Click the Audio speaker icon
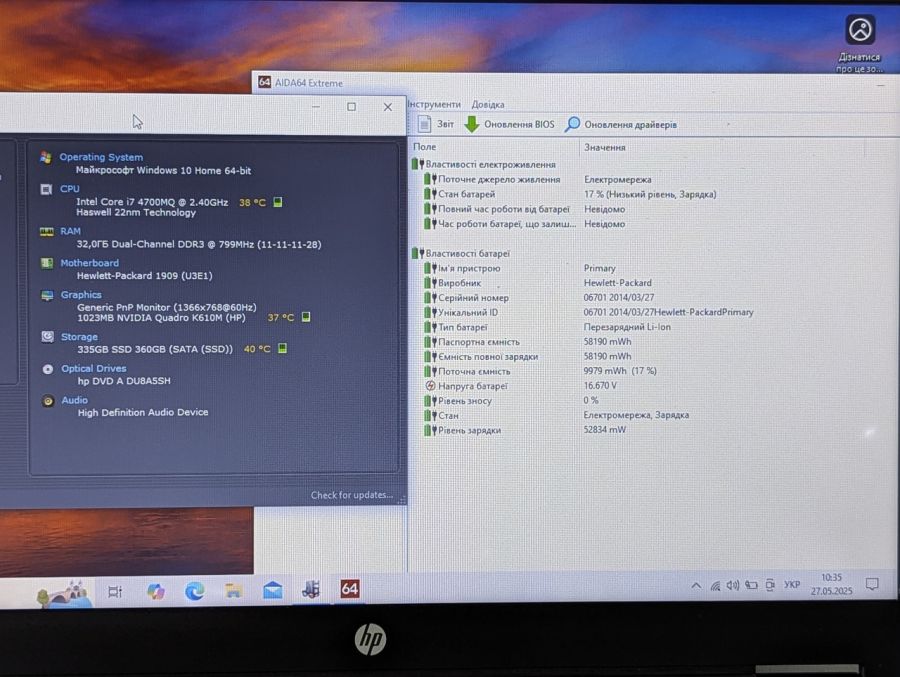 pos(48,401)
